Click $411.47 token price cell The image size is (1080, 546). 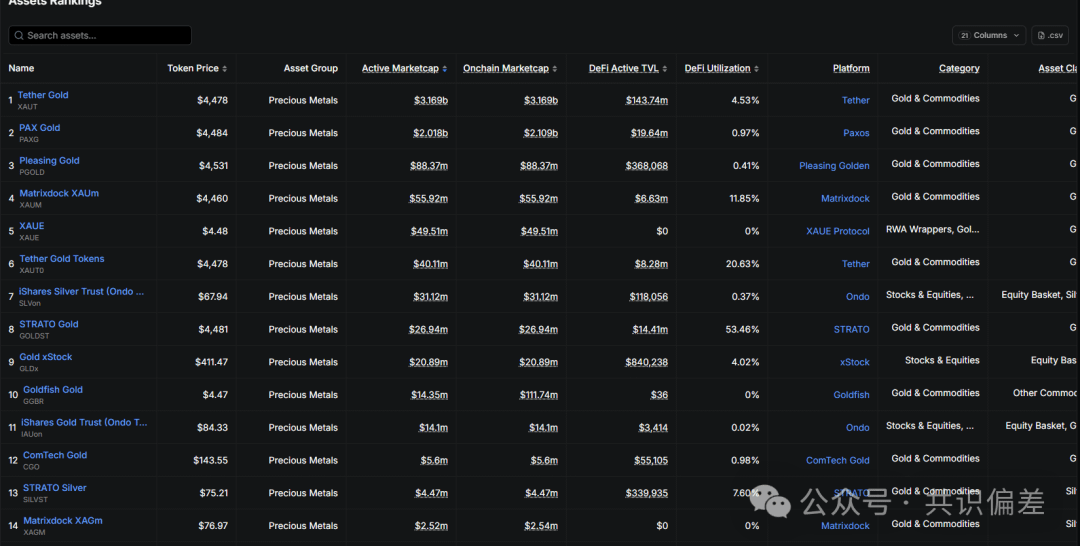(211, 362)
